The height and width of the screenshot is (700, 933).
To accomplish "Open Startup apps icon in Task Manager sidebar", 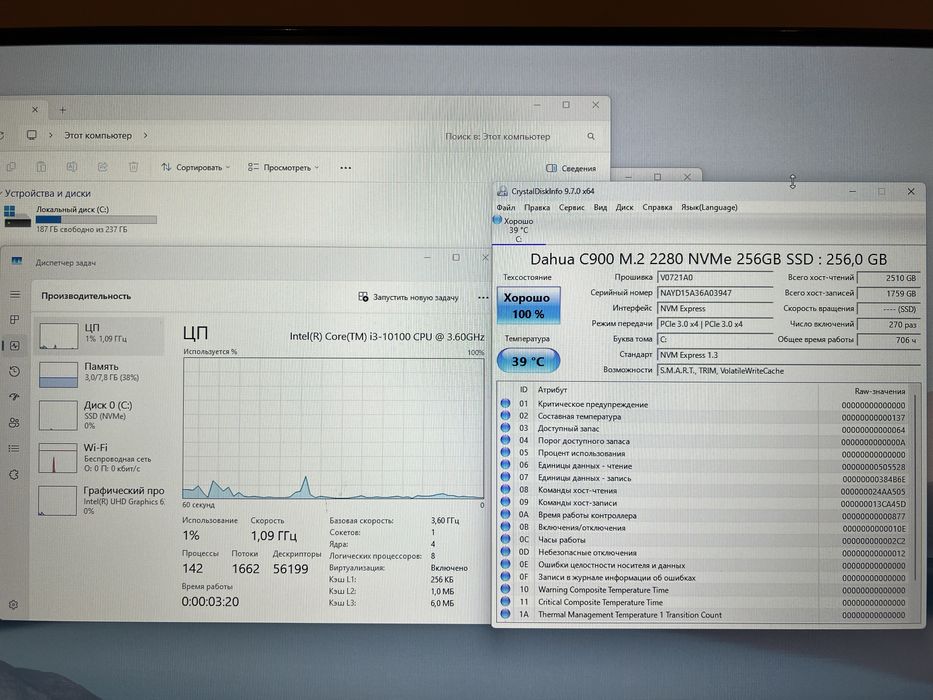I will [15, 396].
